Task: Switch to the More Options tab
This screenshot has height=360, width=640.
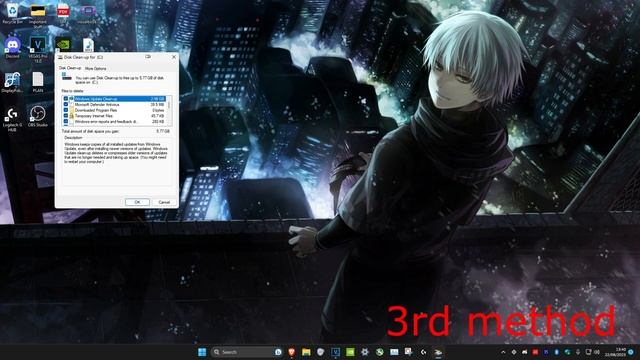Action: point(96,69)
